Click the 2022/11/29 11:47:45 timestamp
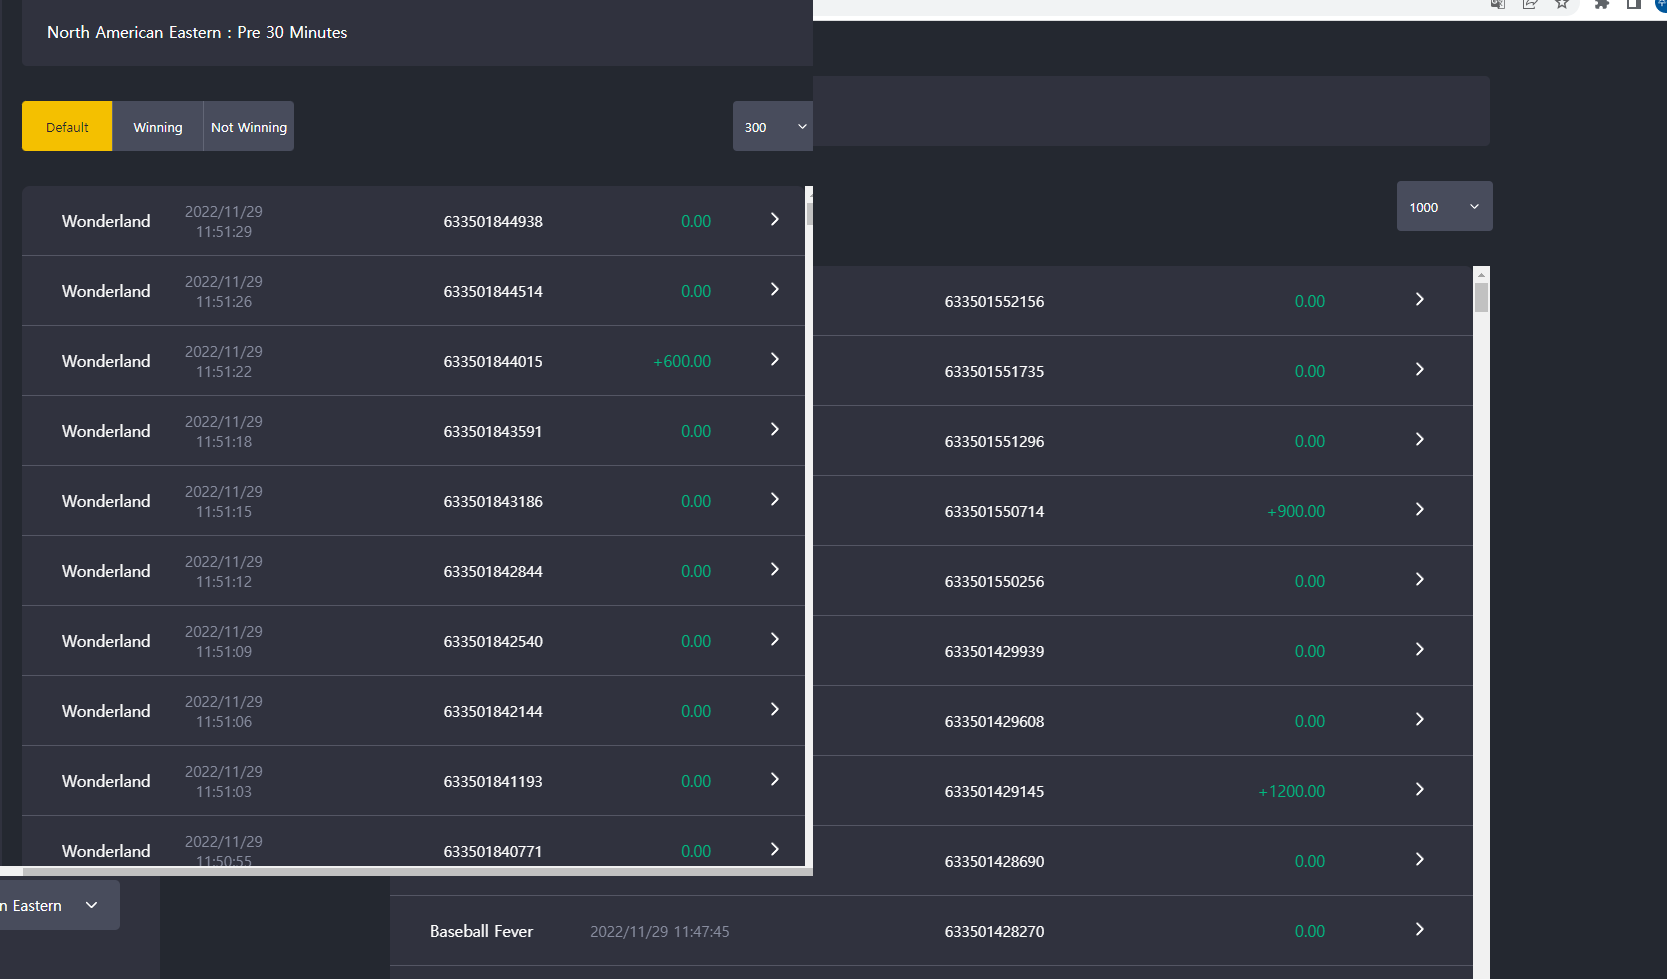 [x=660, y=931]
